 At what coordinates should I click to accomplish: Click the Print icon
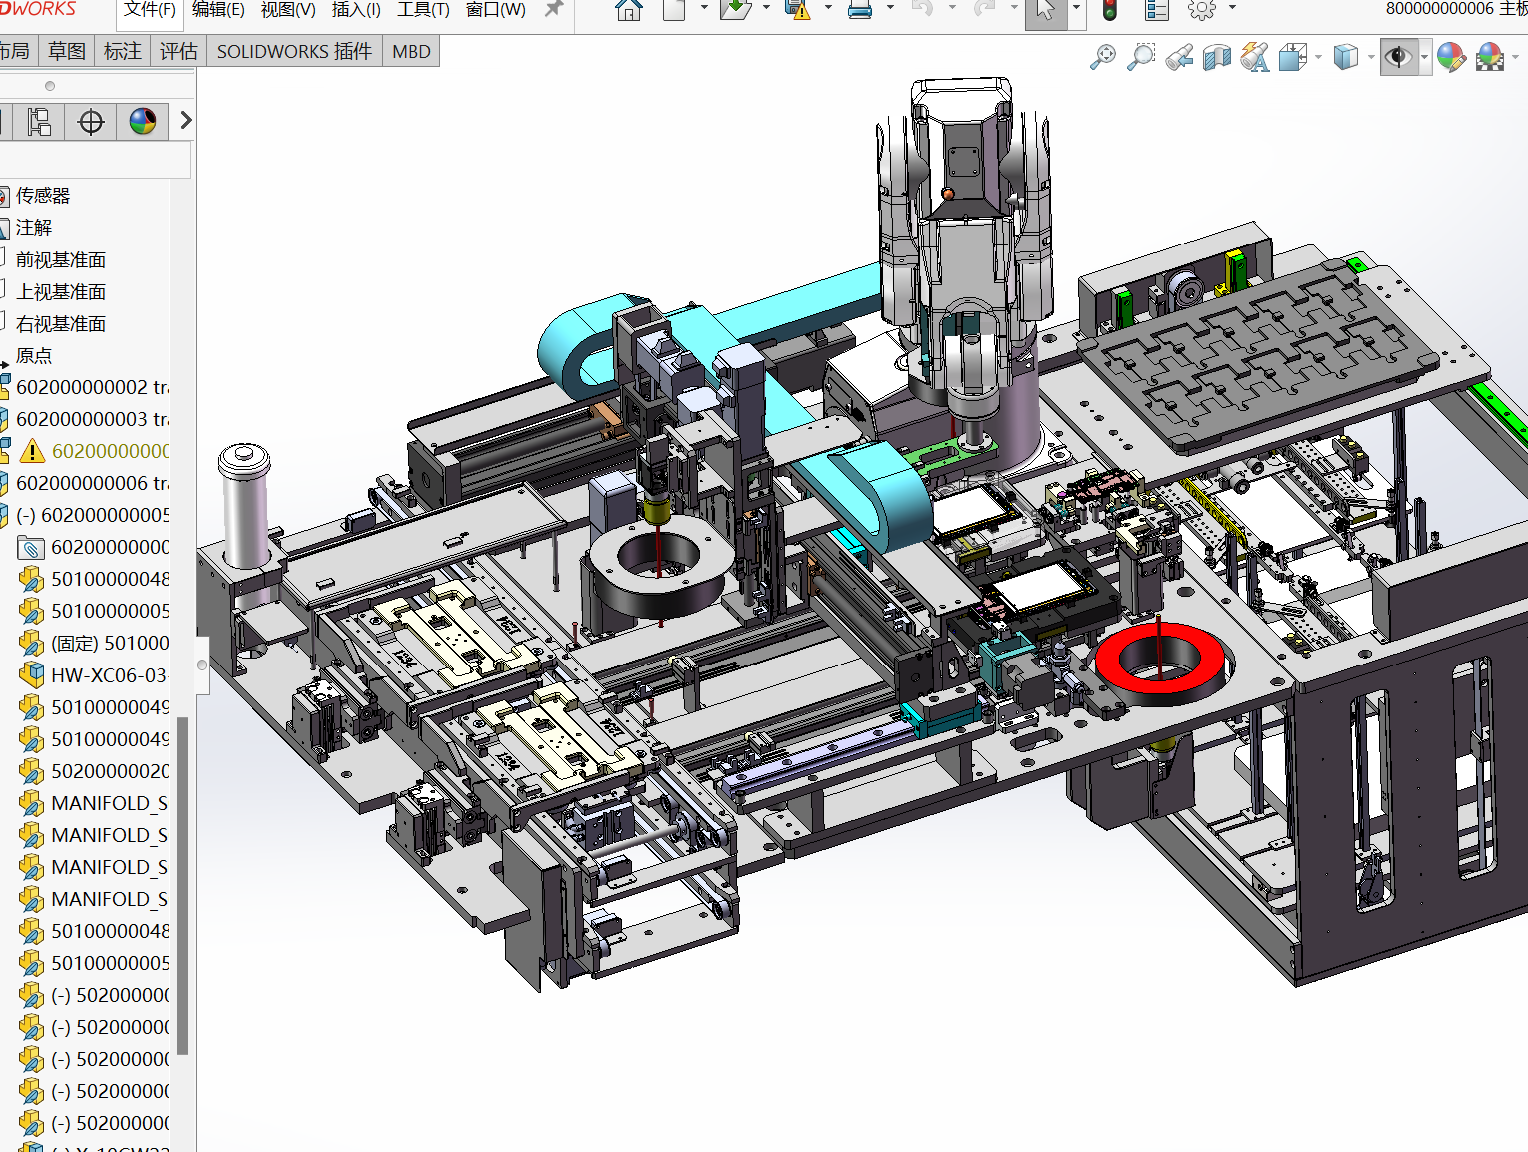860,10
